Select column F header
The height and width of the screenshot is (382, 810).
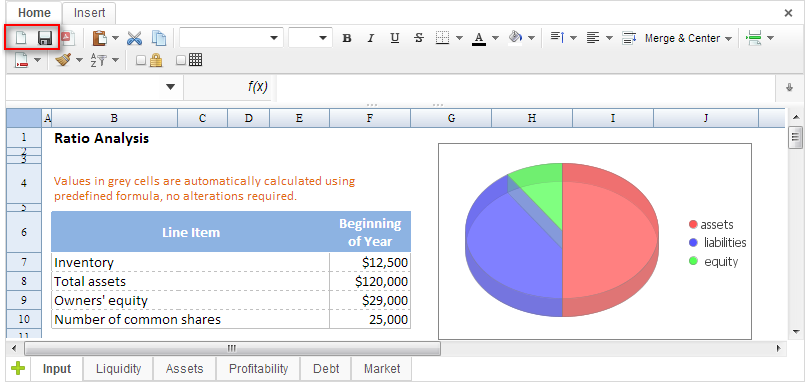(x=370, y=118)
